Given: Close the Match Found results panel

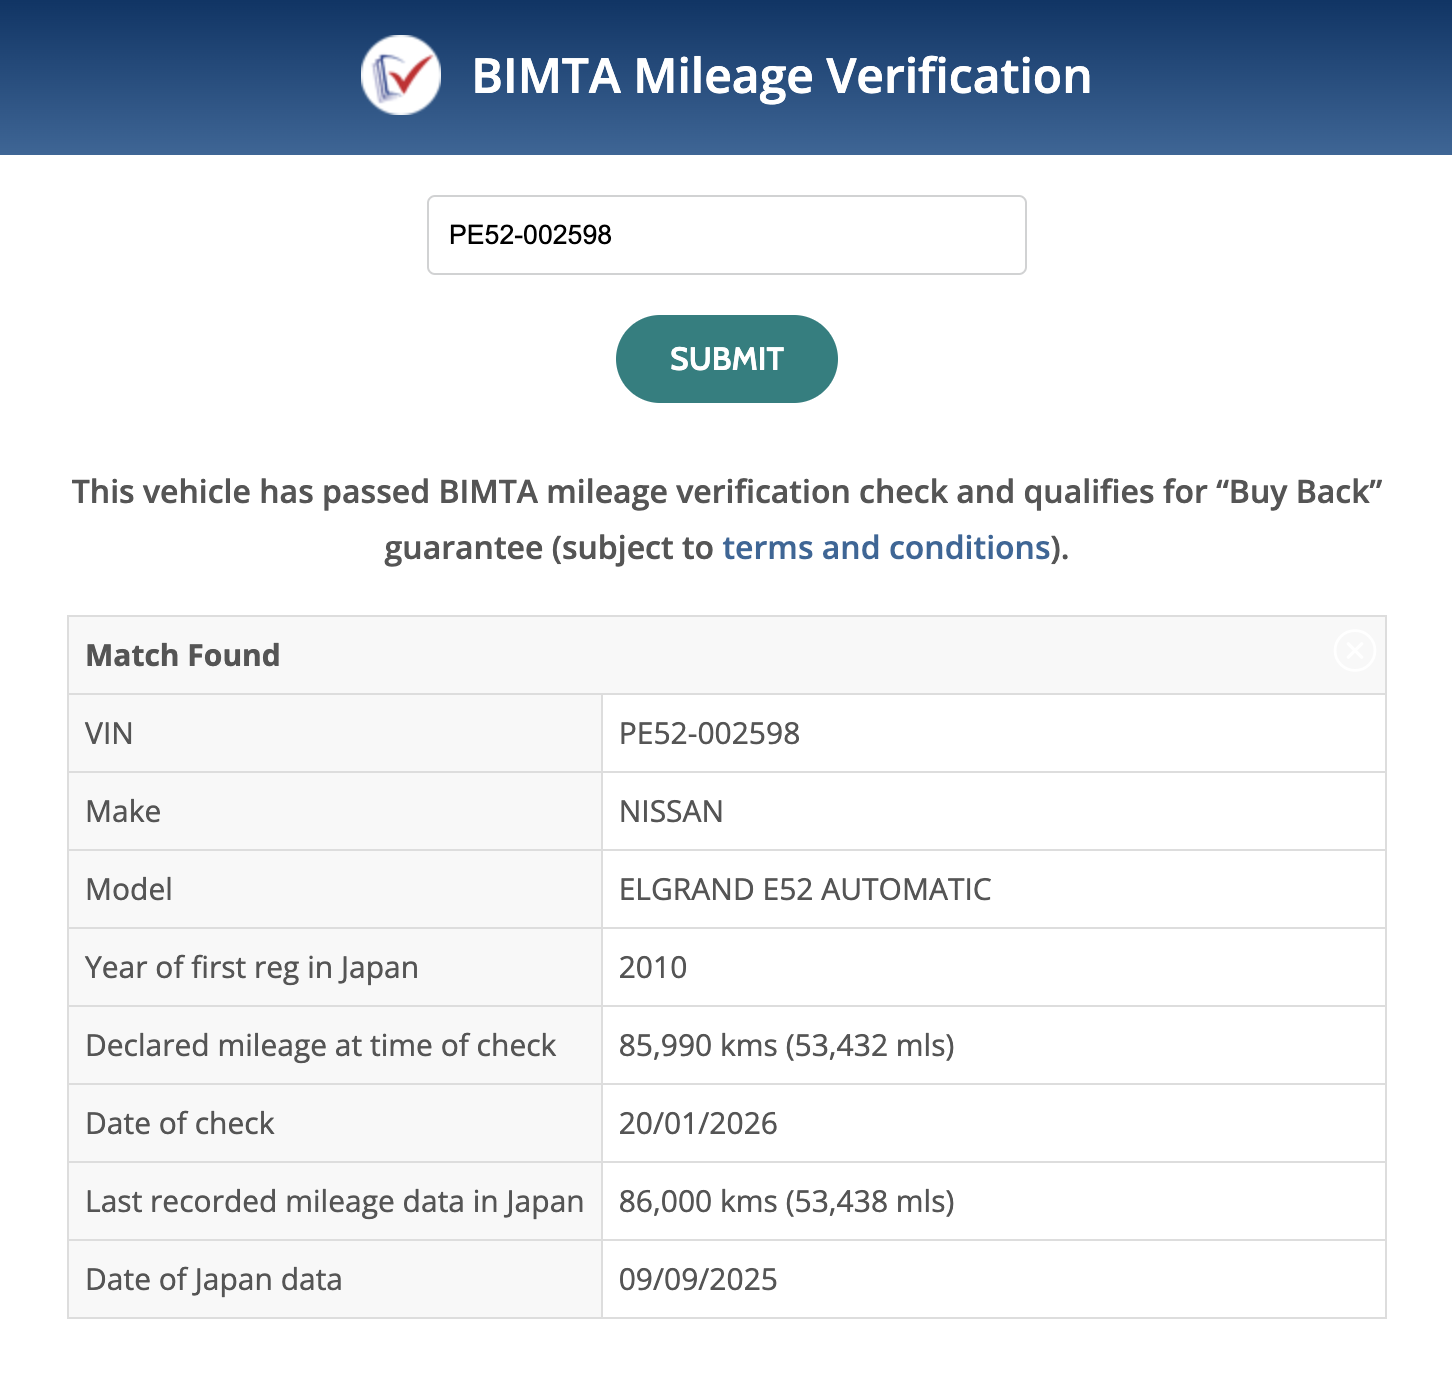Looking at the screenshot, I should coord(1354,651).
